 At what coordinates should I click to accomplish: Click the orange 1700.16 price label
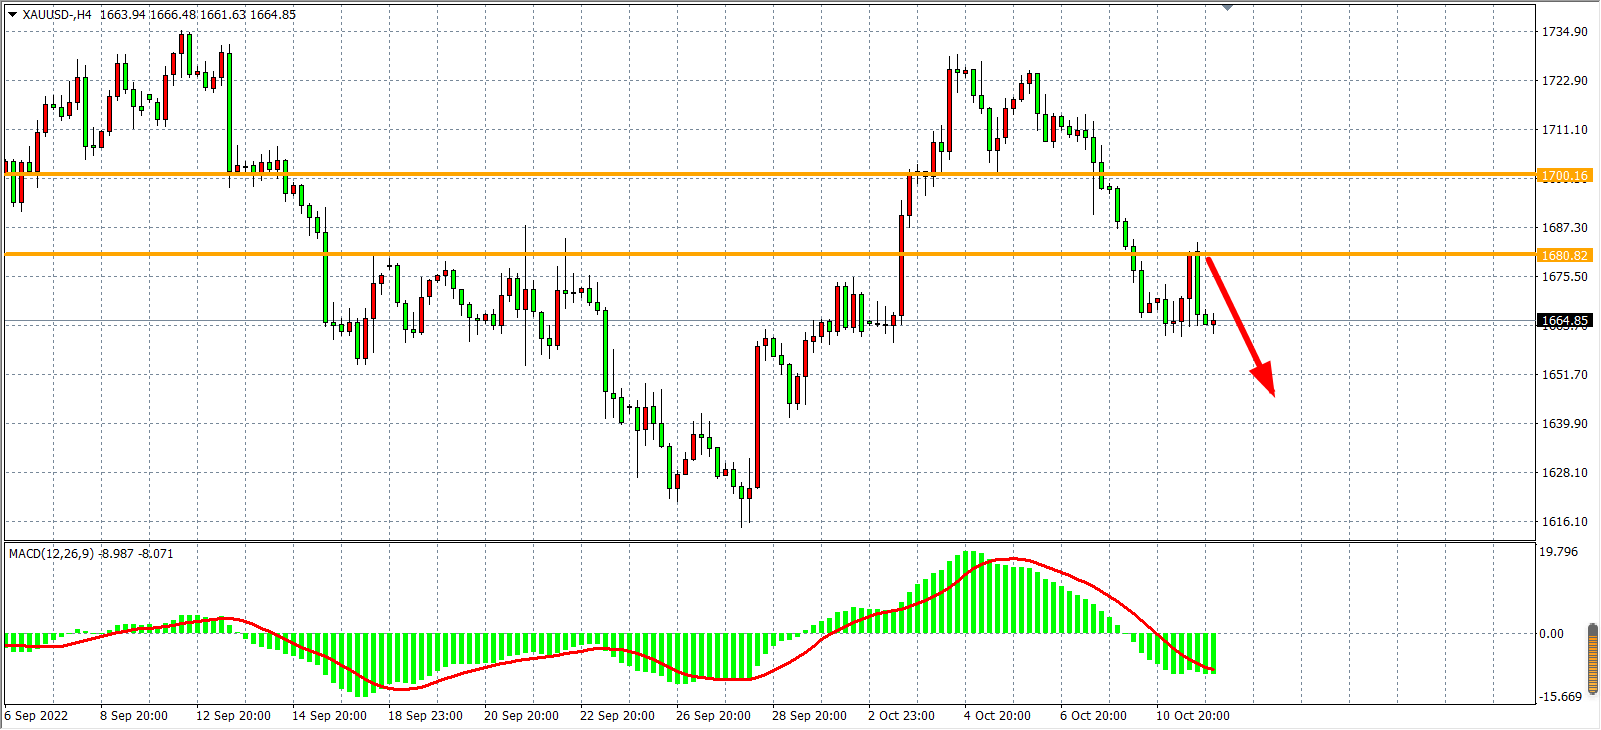tap(1564, 176)
